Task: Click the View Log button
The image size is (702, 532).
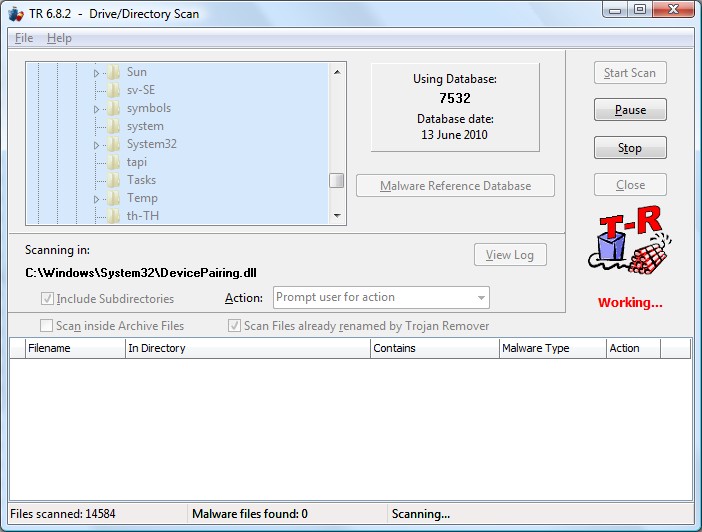Action: 510,255
